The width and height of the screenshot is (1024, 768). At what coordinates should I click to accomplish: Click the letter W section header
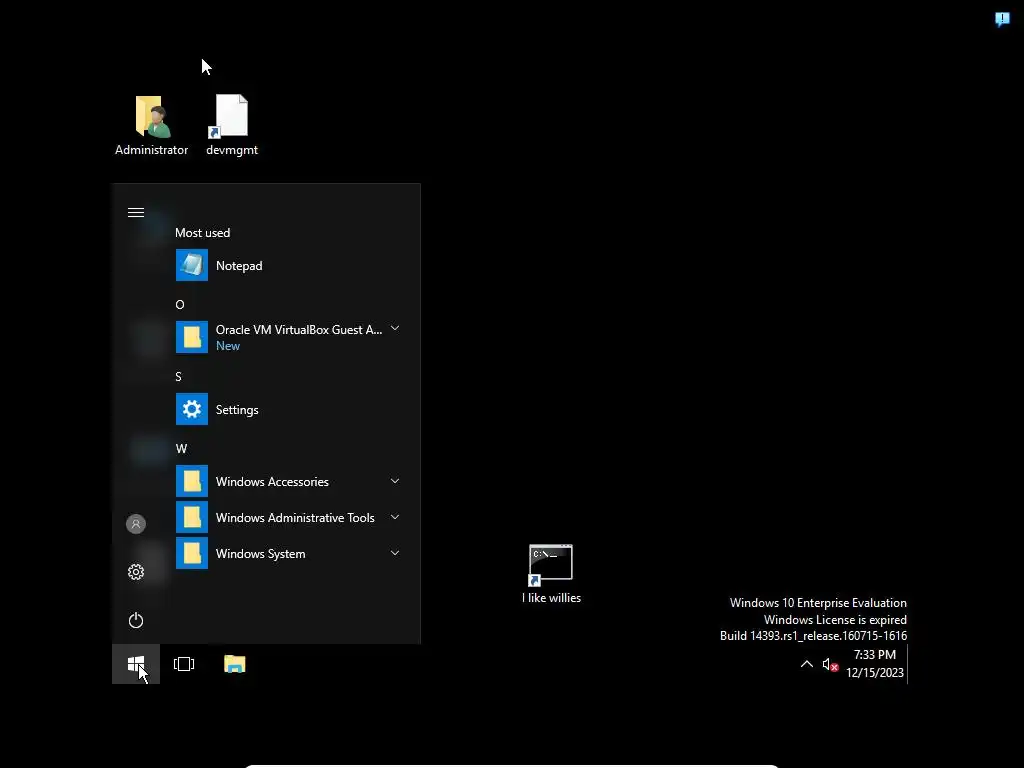coord(181,449)
